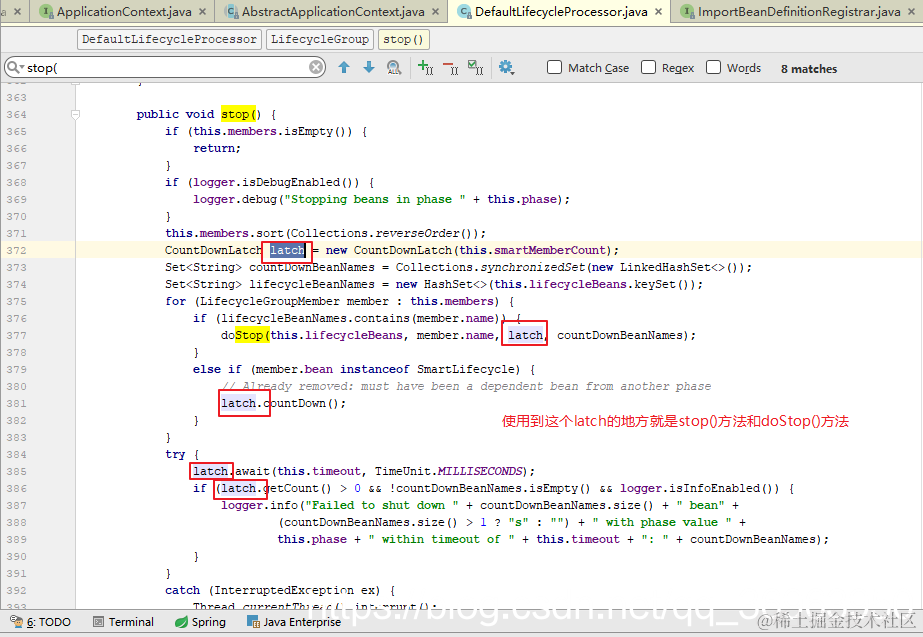Open the Spring tool window
Viewport: 923px width, 637px height.
tap(201, 622)
